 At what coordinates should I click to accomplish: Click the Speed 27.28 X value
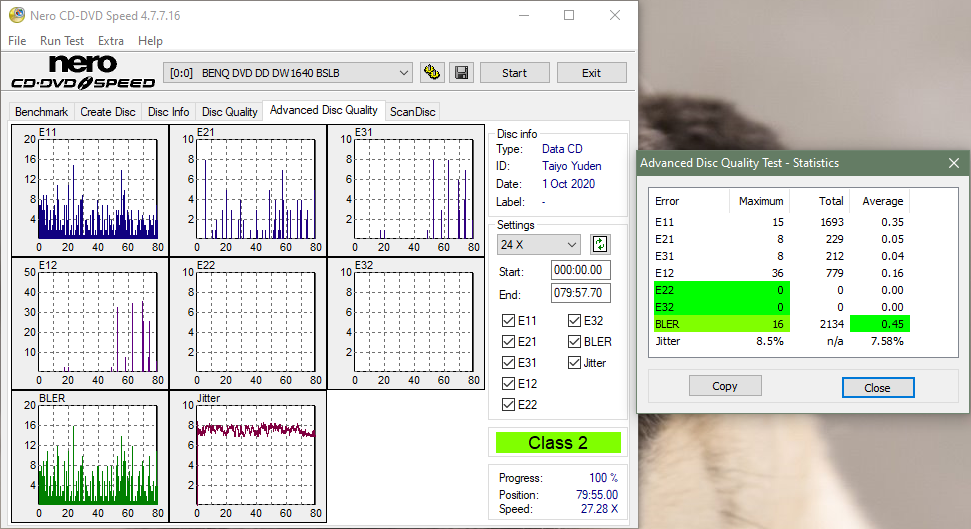pyautogui.click(x=599, y=509)
